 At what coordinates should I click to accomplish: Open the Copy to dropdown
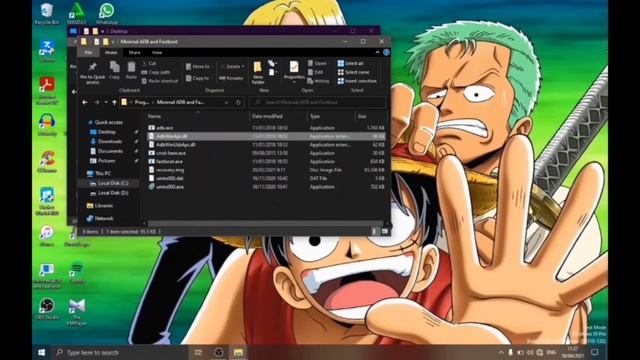click(x=198, y=78)
